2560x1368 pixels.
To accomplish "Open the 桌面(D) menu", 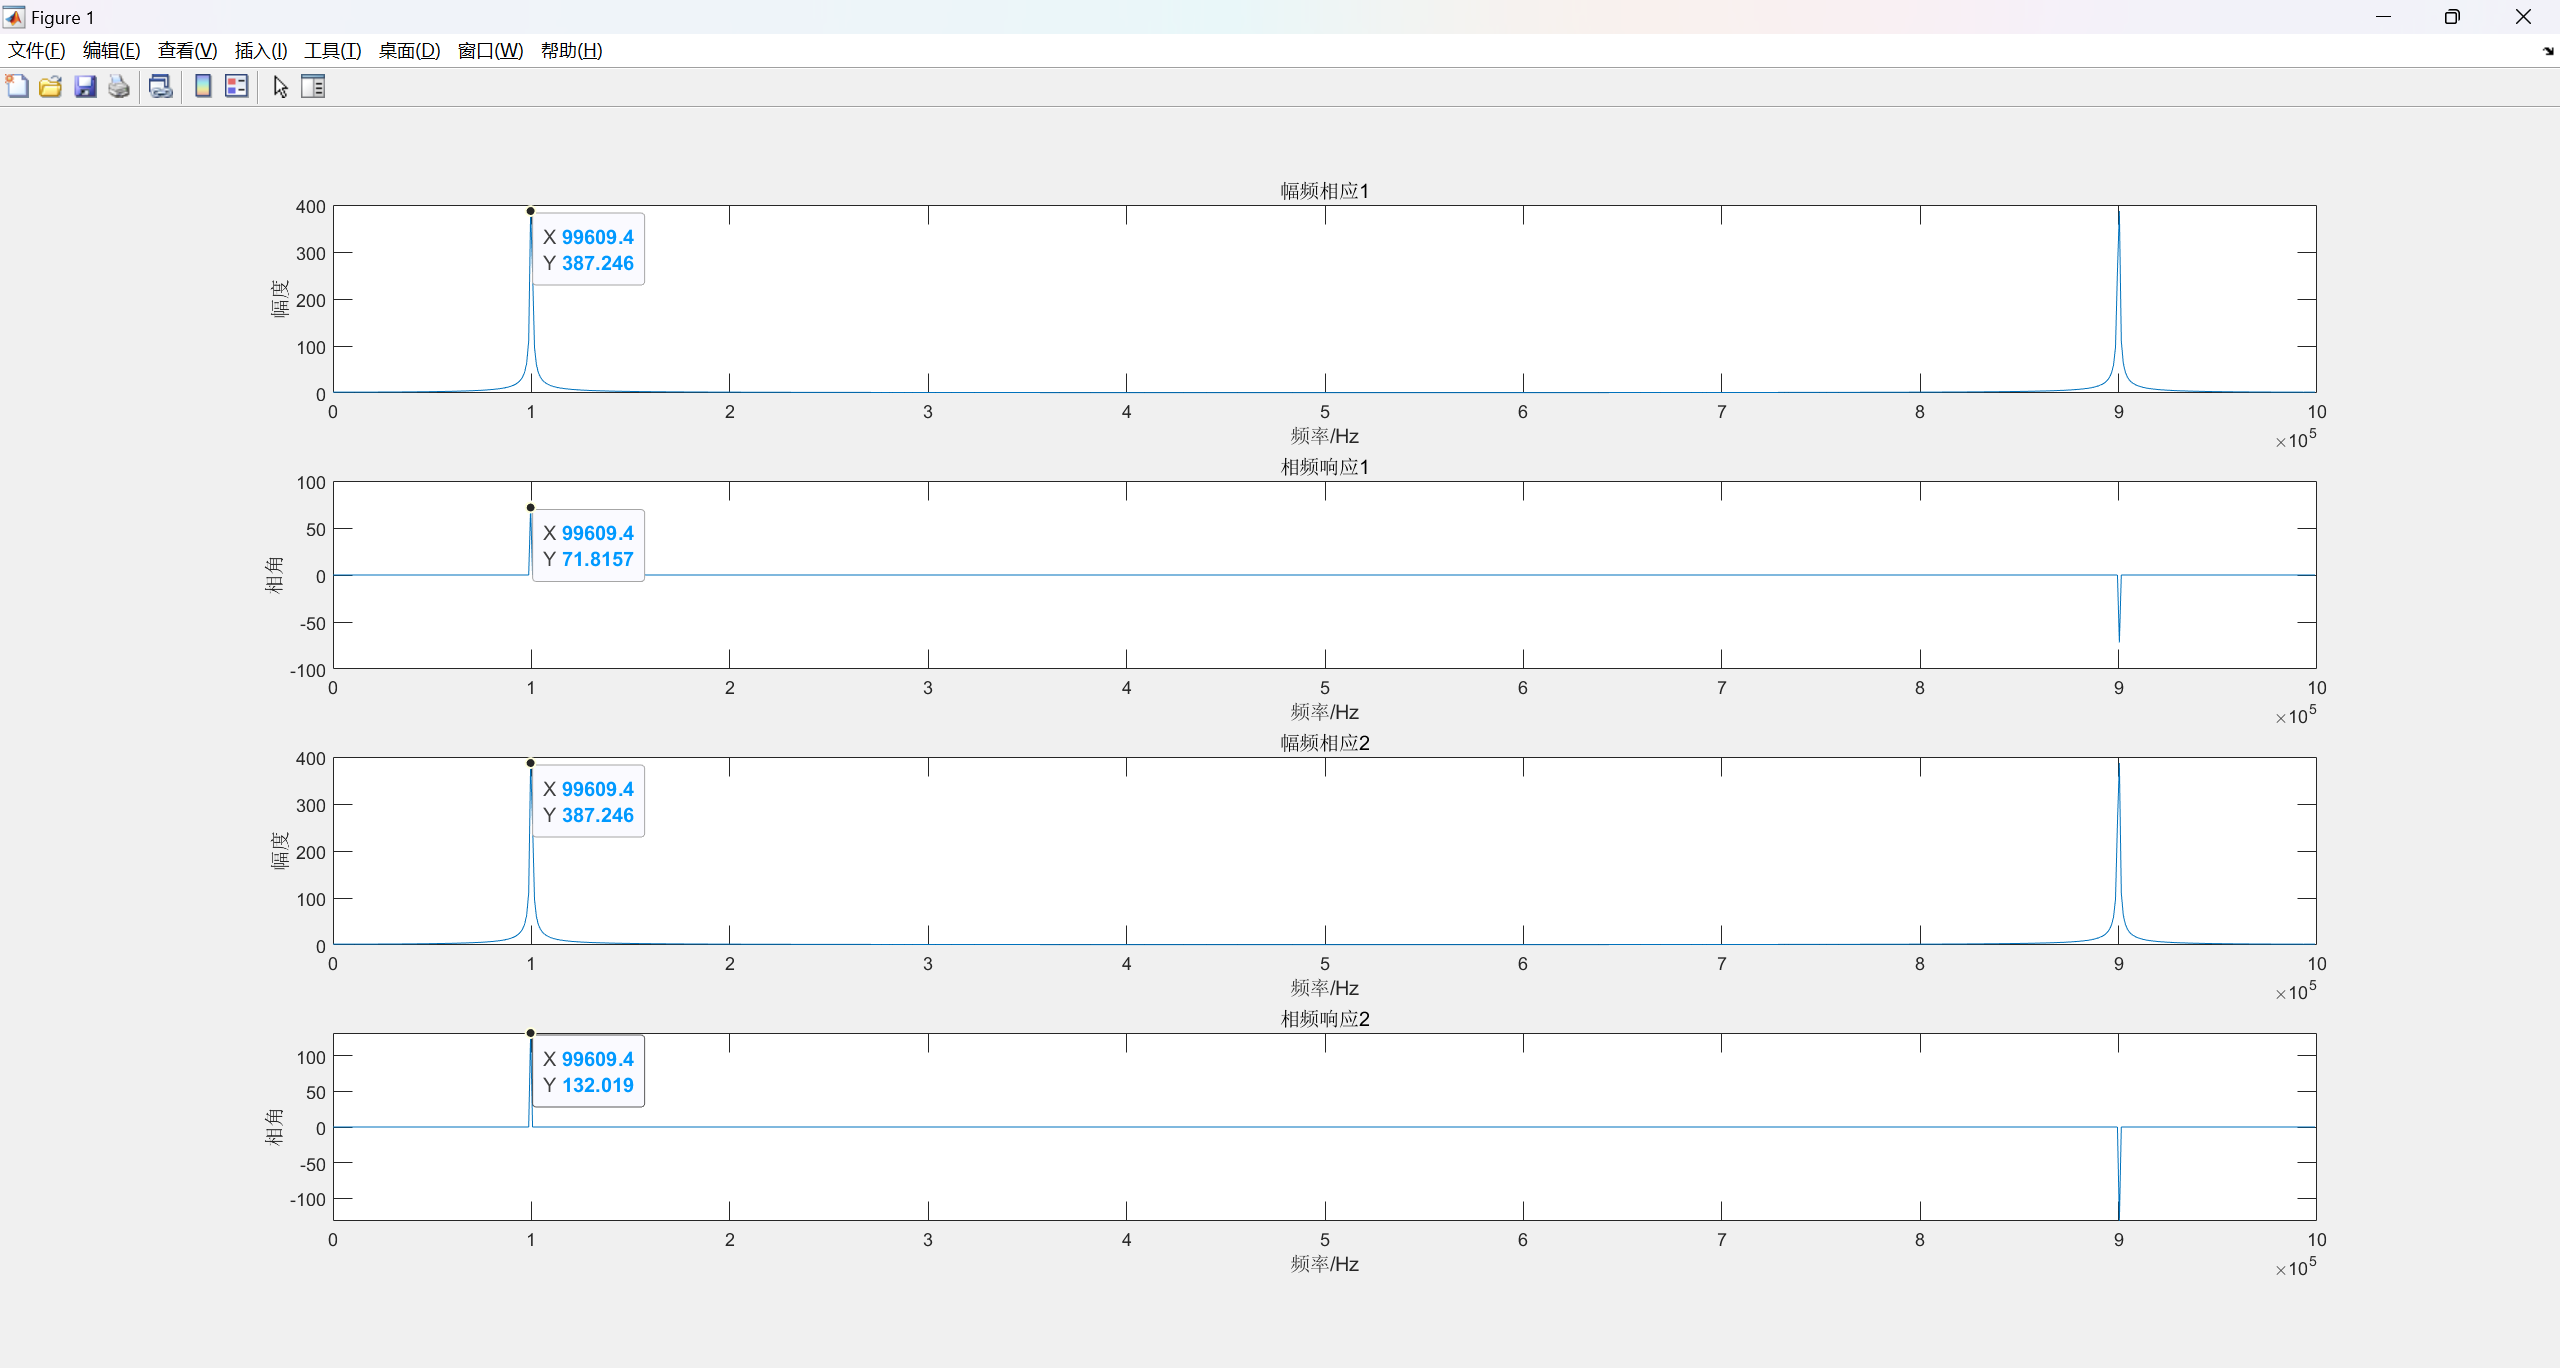I will [409, 51].
